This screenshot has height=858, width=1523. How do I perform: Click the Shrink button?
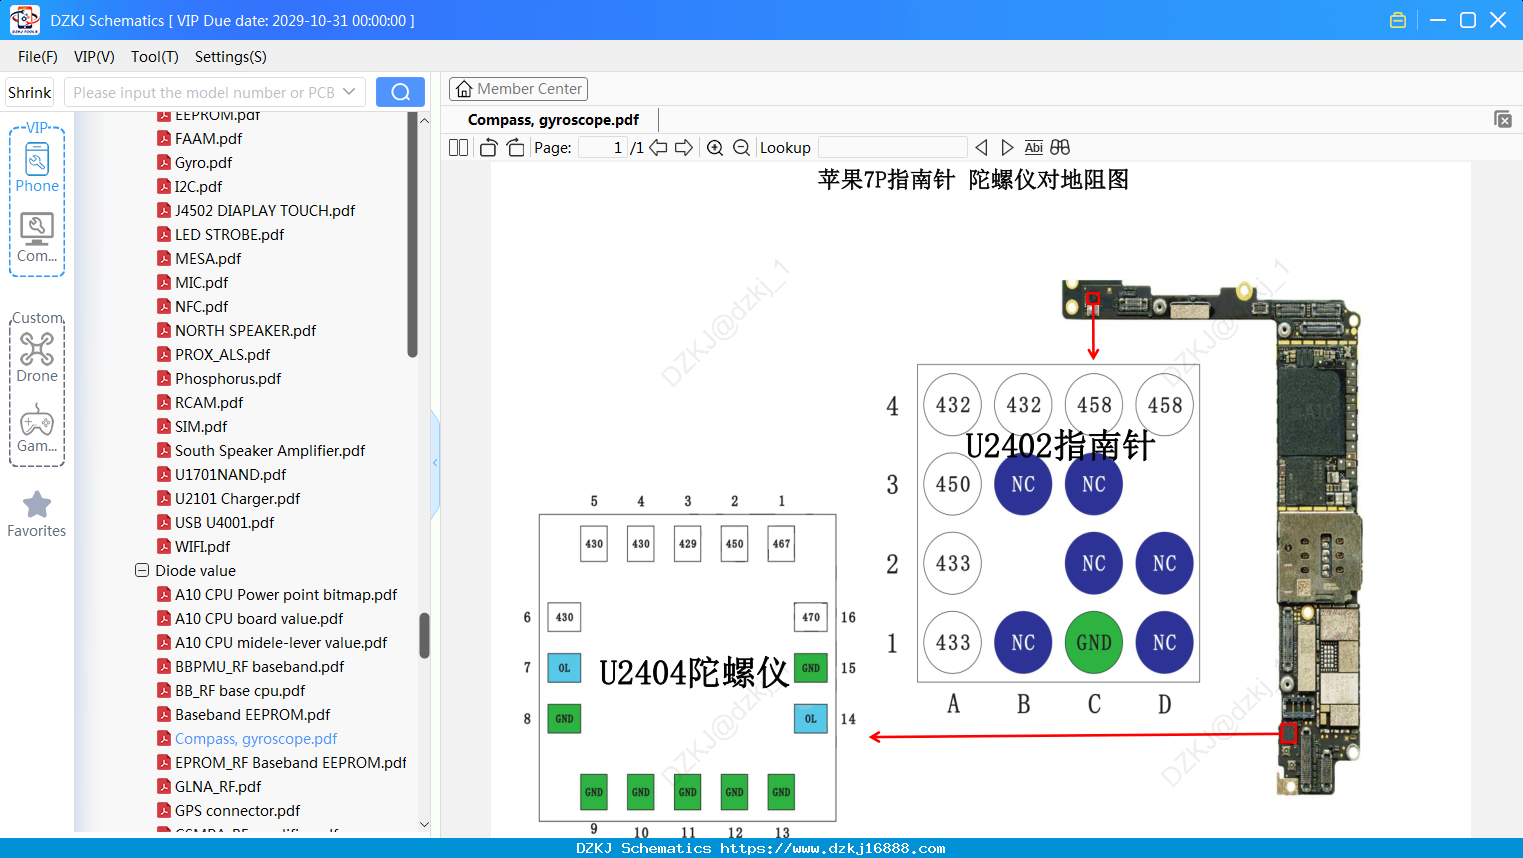[29, 92]
